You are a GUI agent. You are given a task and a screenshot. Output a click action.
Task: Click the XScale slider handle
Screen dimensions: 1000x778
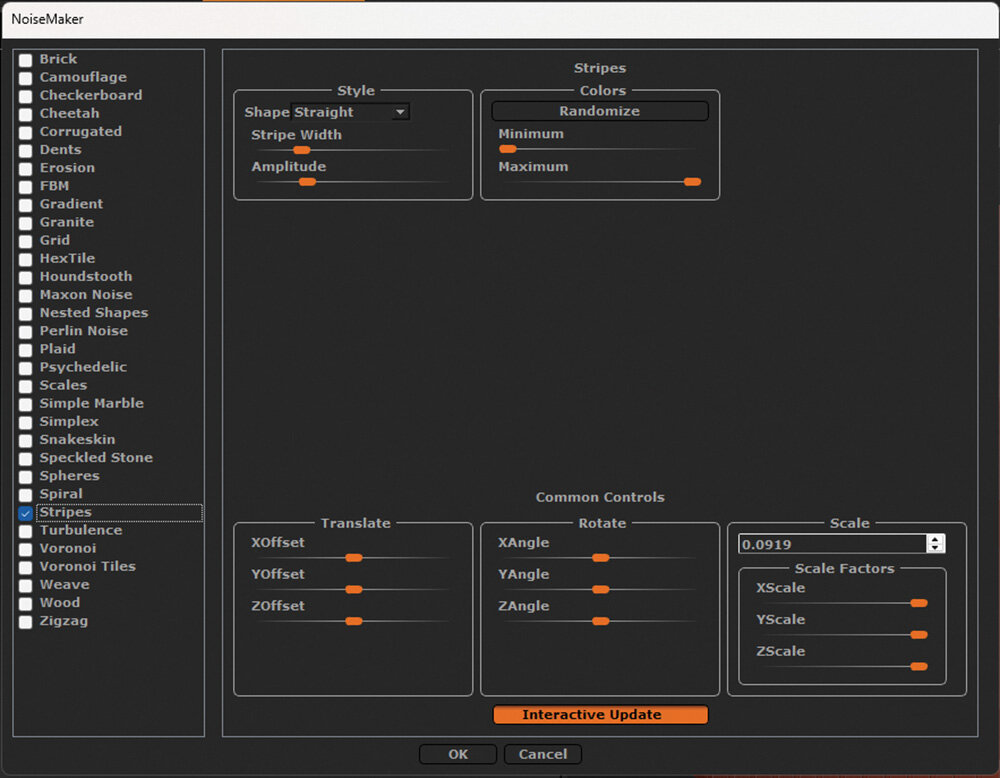tap(919, 603)
